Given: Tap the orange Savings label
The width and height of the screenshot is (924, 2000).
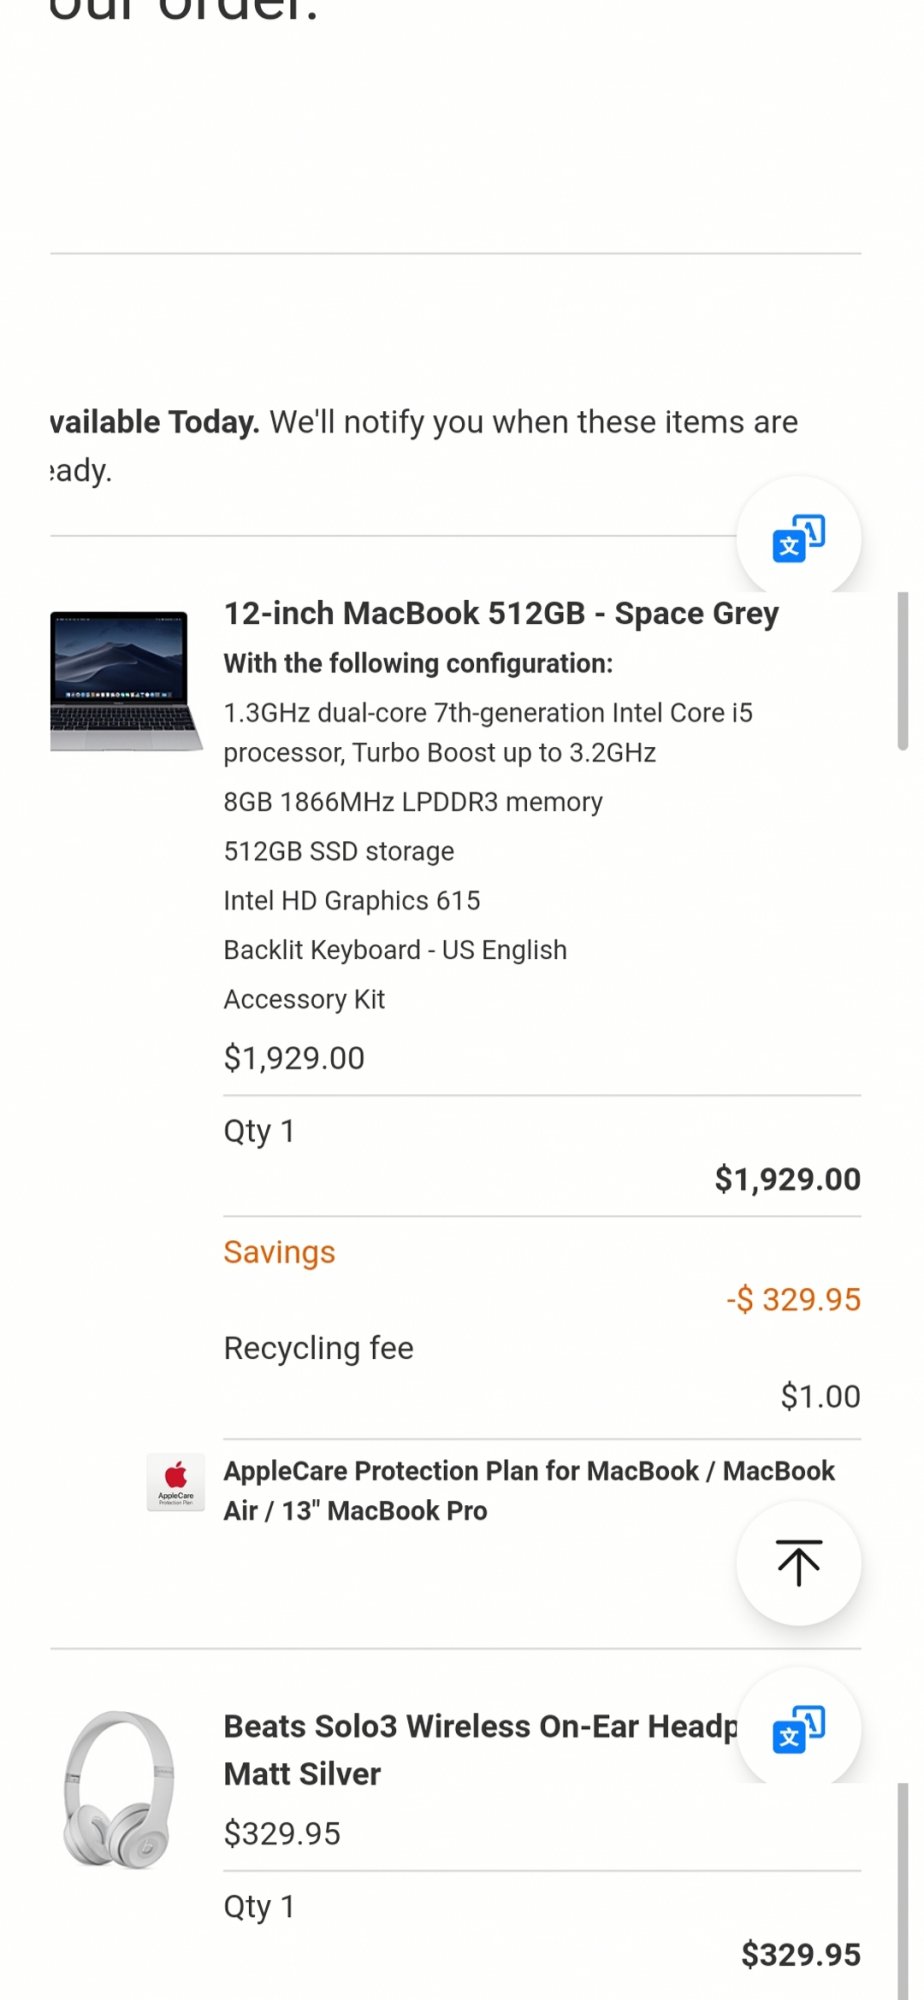Looking at the screenshot, I should [279, 1252].
